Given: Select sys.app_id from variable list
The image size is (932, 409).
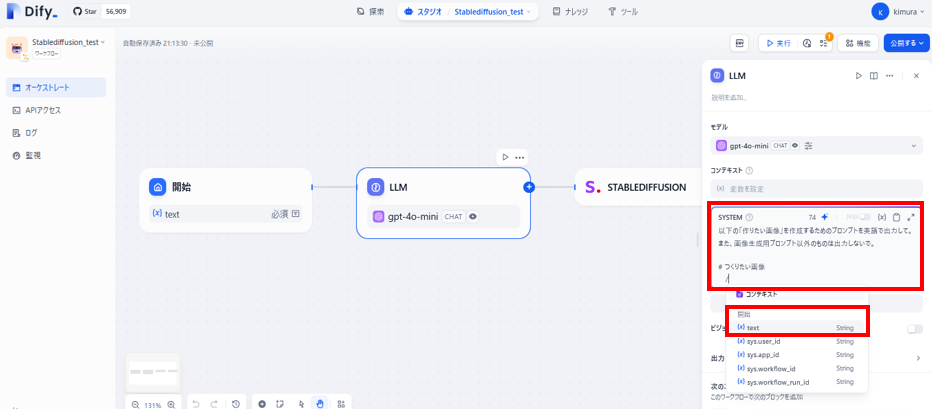Looking at the screenshot, I should [x=796, y=355].
